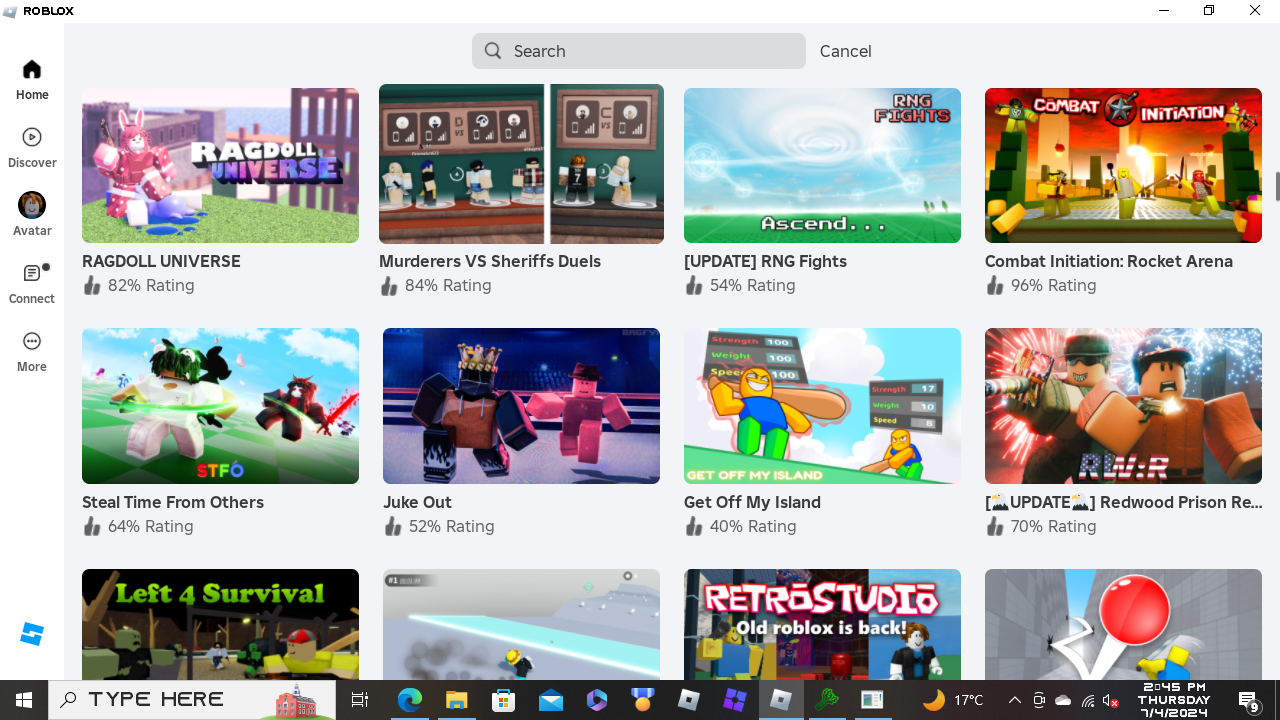Click the RAGDOLL UNIVERSE title text
Image resolution: width=1280 pixels, height=720 pixels.
tap(161, 261)
